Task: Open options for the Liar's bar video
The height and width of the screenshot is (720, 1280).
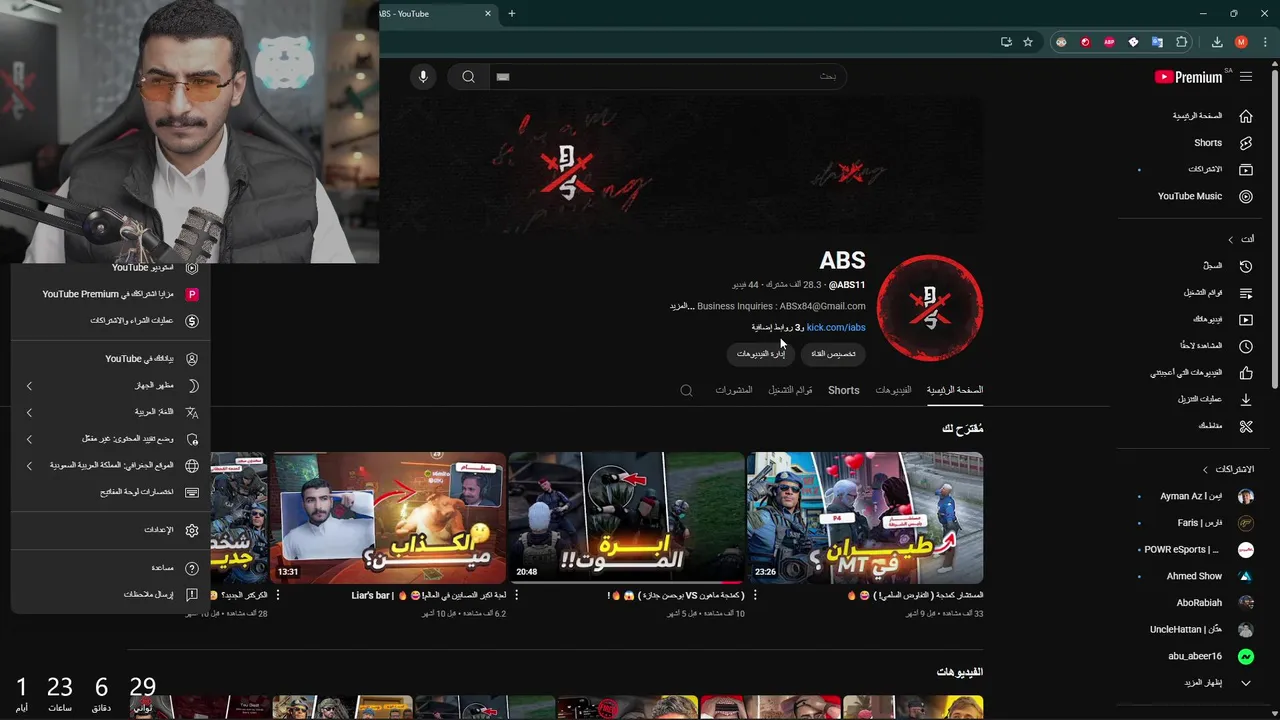Action: pyautogui.click(x=278, y=595)
